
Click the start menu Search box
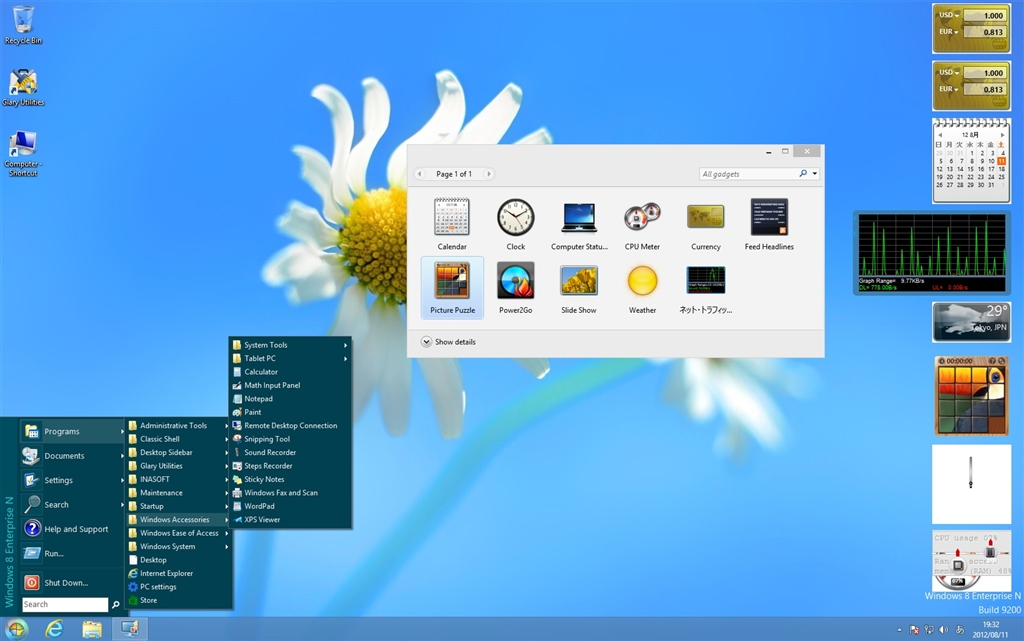[x=64, y=604]
